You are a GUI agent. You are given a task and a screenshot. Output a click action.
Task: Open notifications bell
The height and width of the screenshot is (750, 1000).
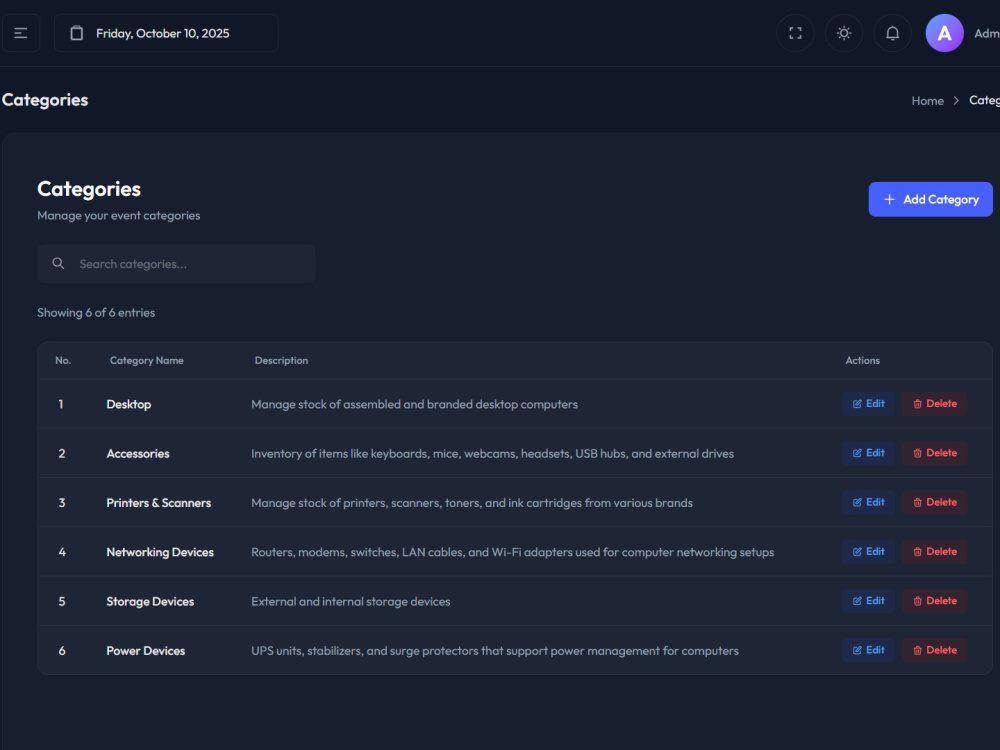click(x=892, y=33)
